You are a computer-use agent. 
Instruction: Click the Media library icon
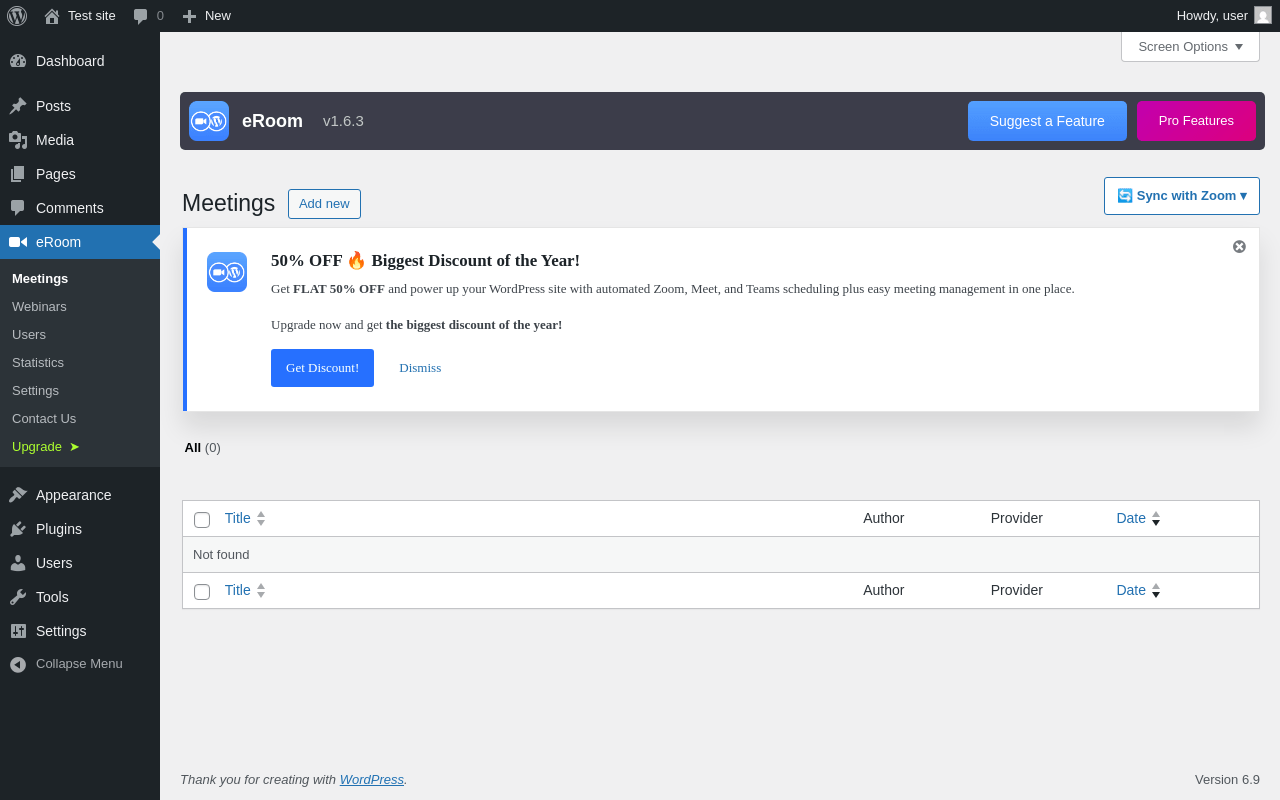point(18,140)
